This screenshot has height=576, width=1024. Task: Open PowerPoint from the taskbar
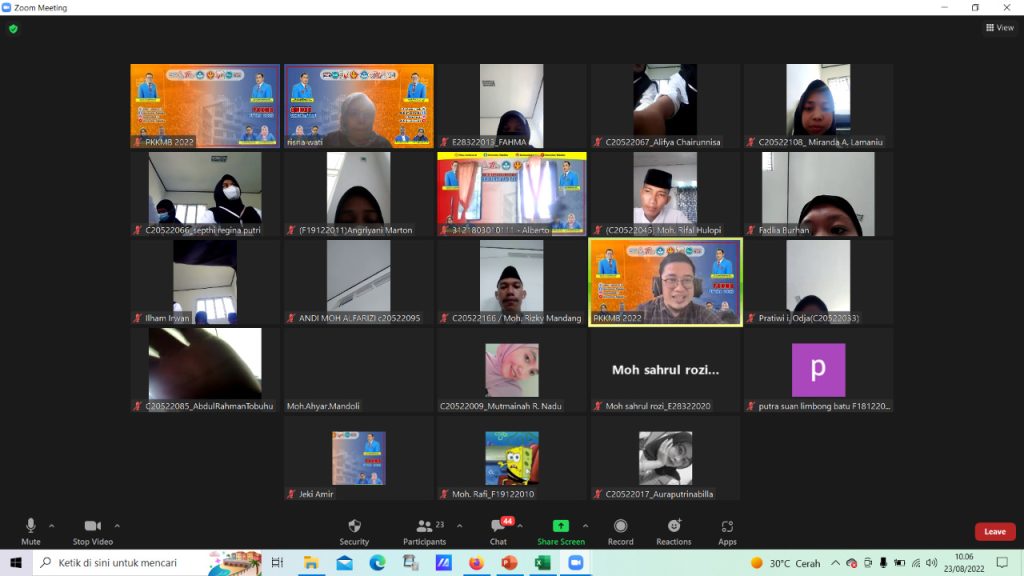(x=508, y=563)
